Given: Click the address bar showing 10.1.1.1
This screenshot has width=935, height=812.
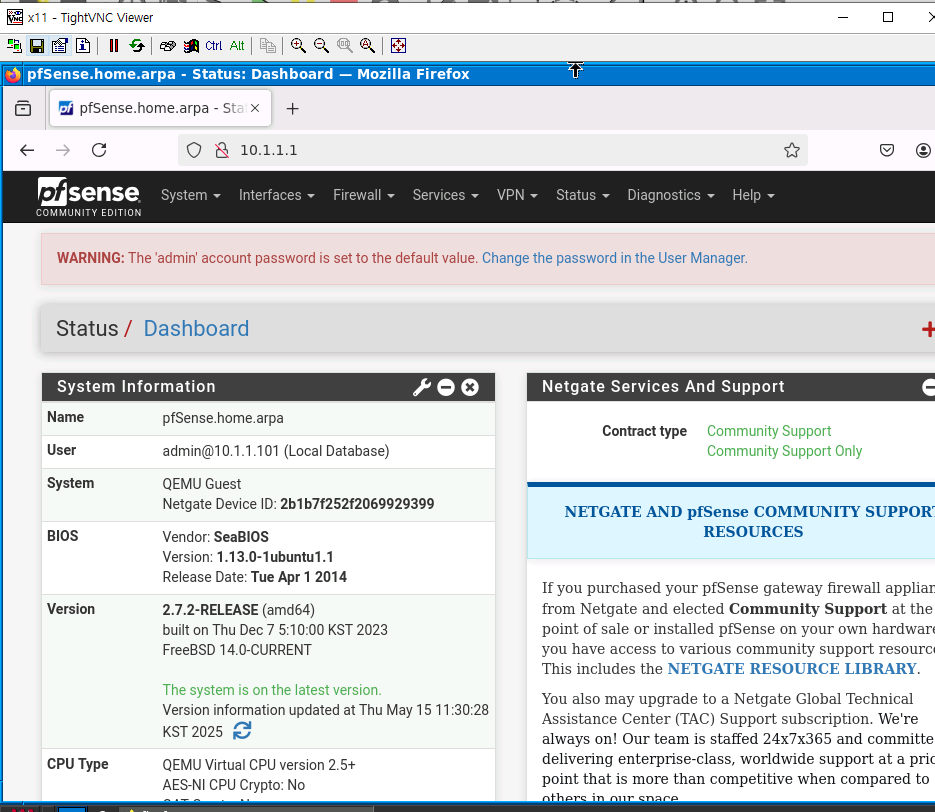Looking at the screenshot, I should (x=492, y=150).
